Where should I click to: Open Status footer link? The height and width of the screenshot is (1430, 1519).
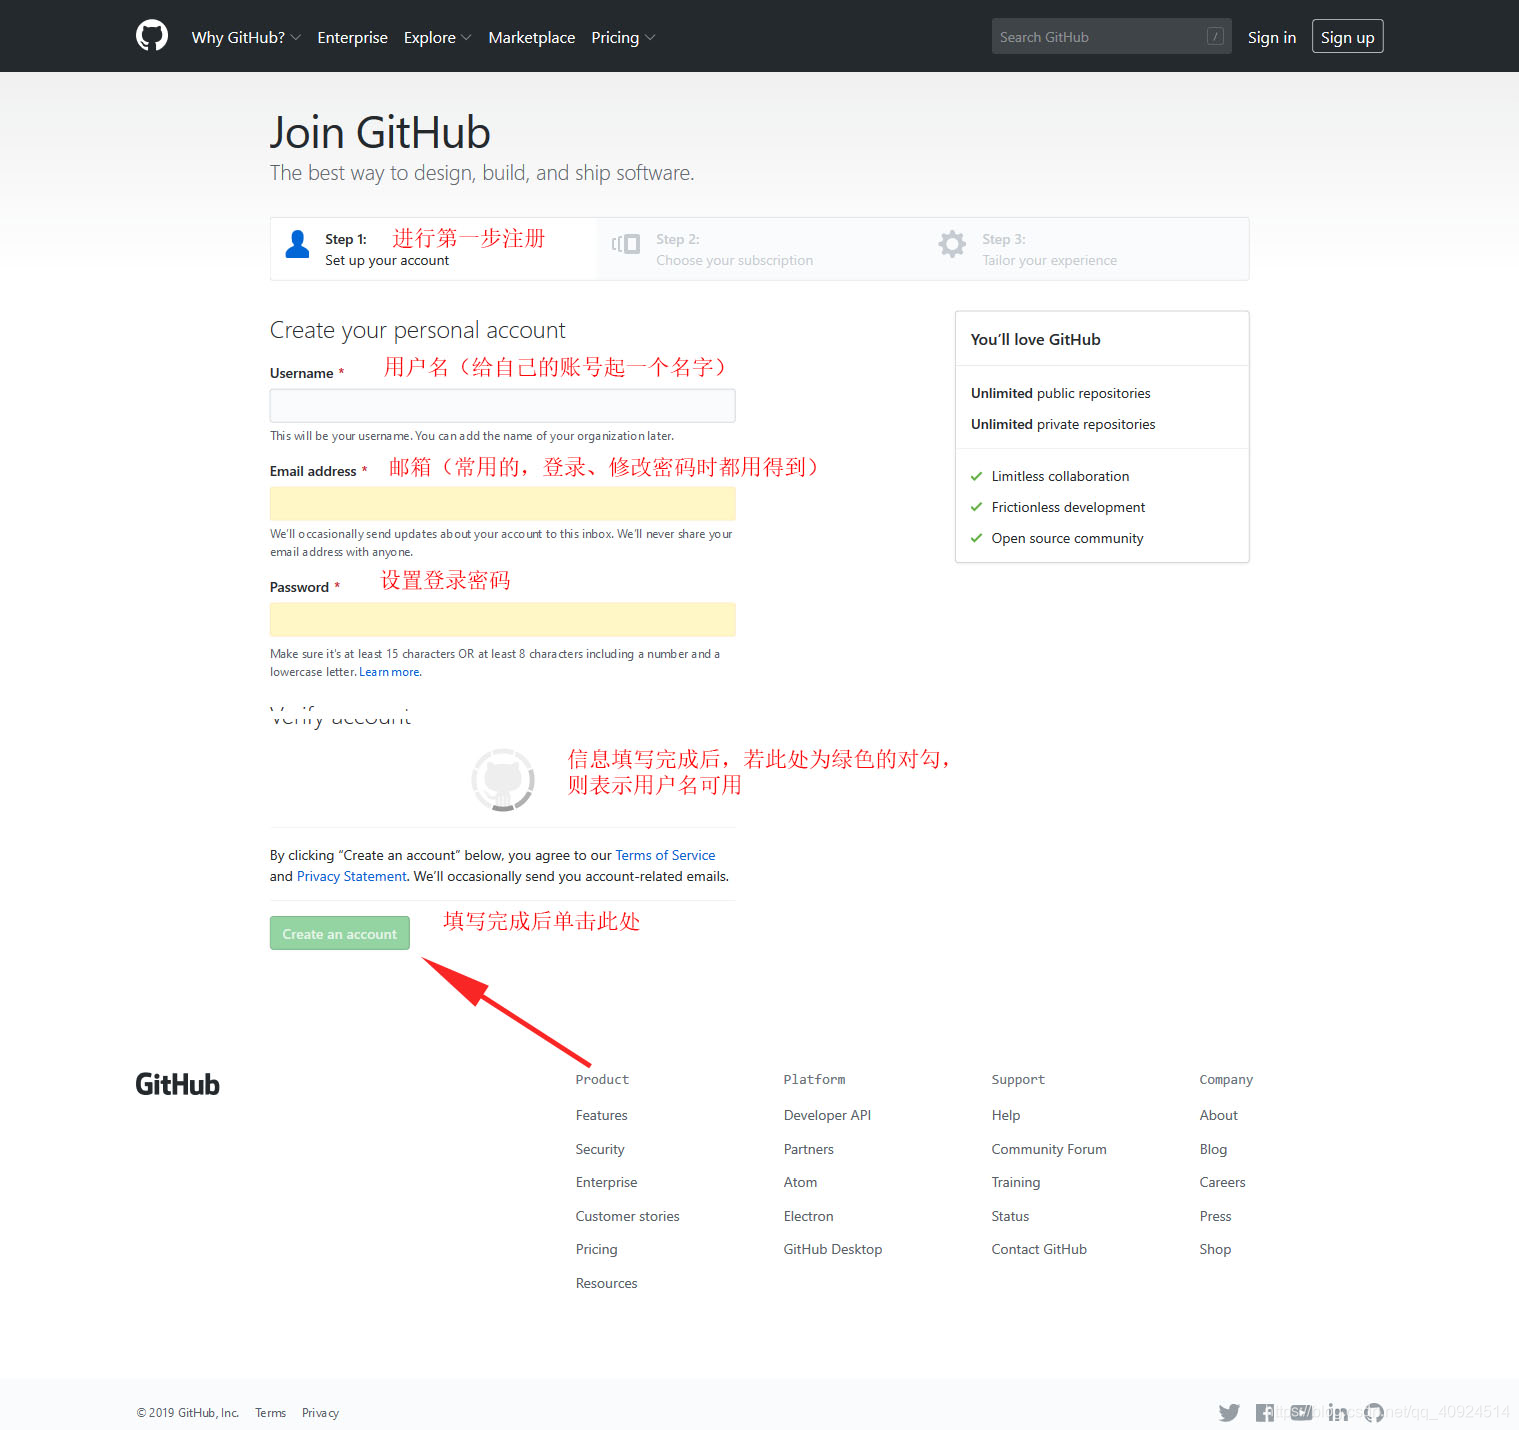1010,1216
